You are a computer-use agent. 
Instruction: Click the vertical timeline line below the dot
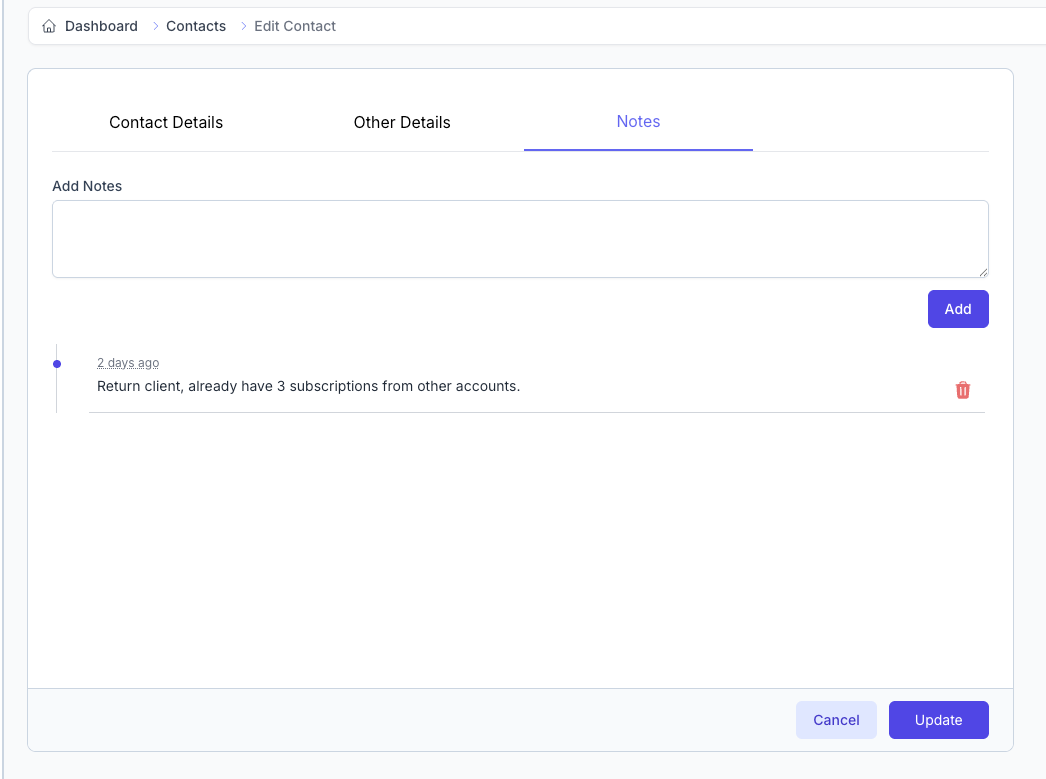(x=57, y=392)
